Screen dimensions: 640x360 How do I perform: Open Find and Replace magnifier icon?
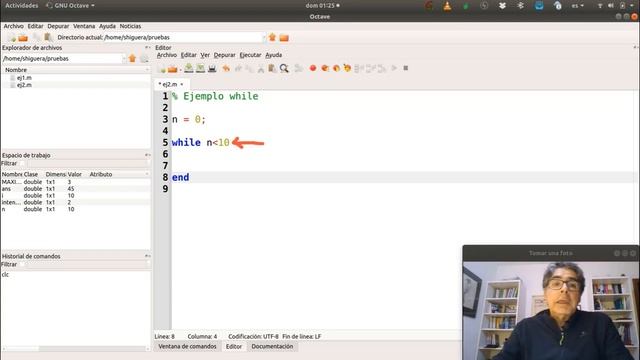click(x=284, y=69)
